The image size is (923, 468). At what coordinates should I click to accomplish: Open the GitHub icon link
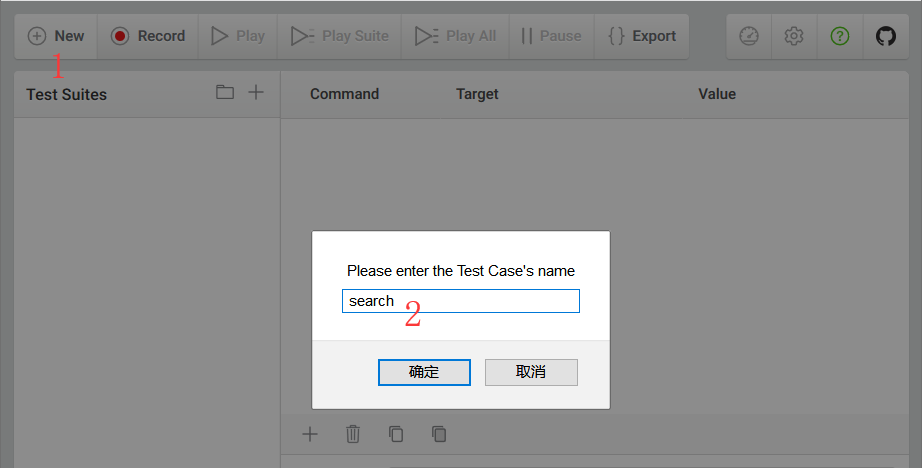tap(886, 36)
